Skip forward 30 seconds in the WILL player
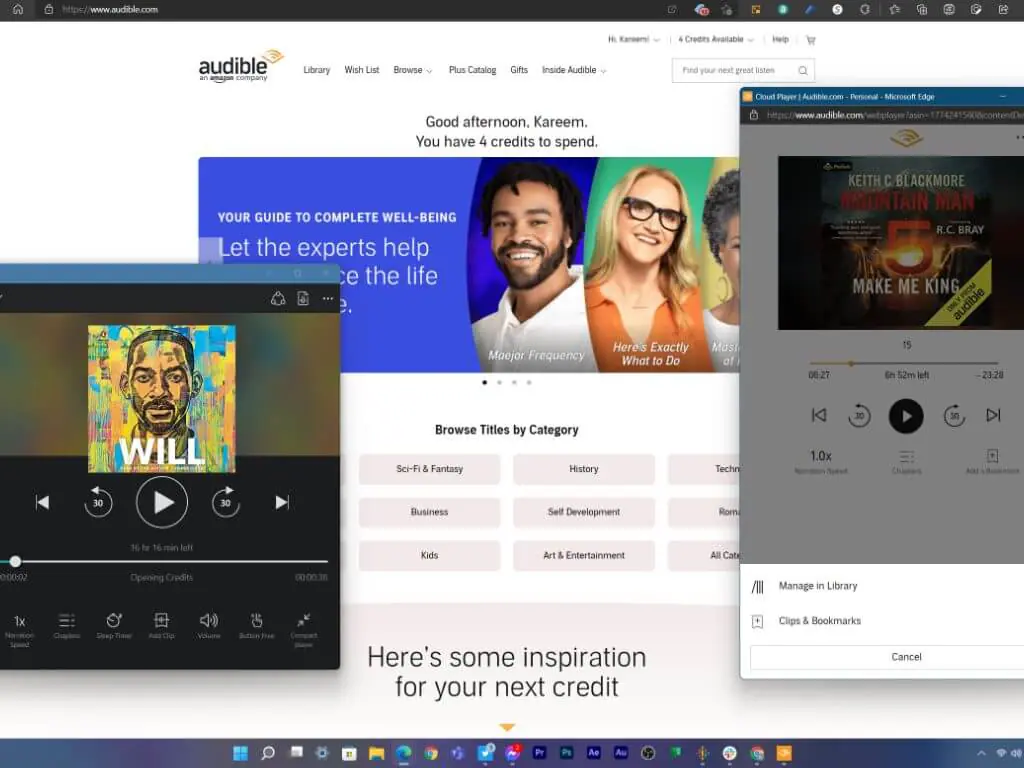 225,502
